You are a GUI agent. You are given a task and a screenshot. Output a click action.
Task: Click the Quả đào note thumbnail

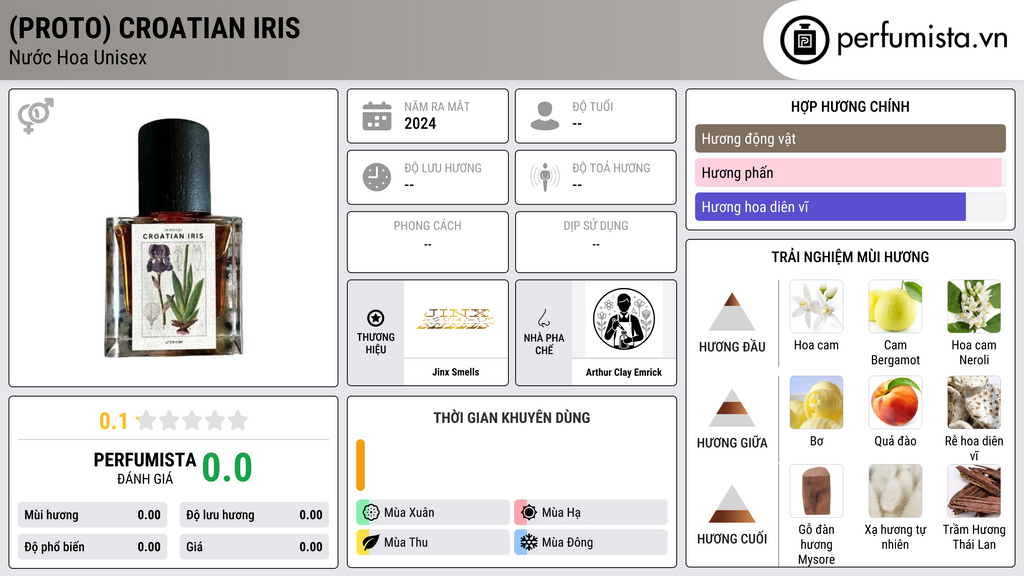(895, 402)
